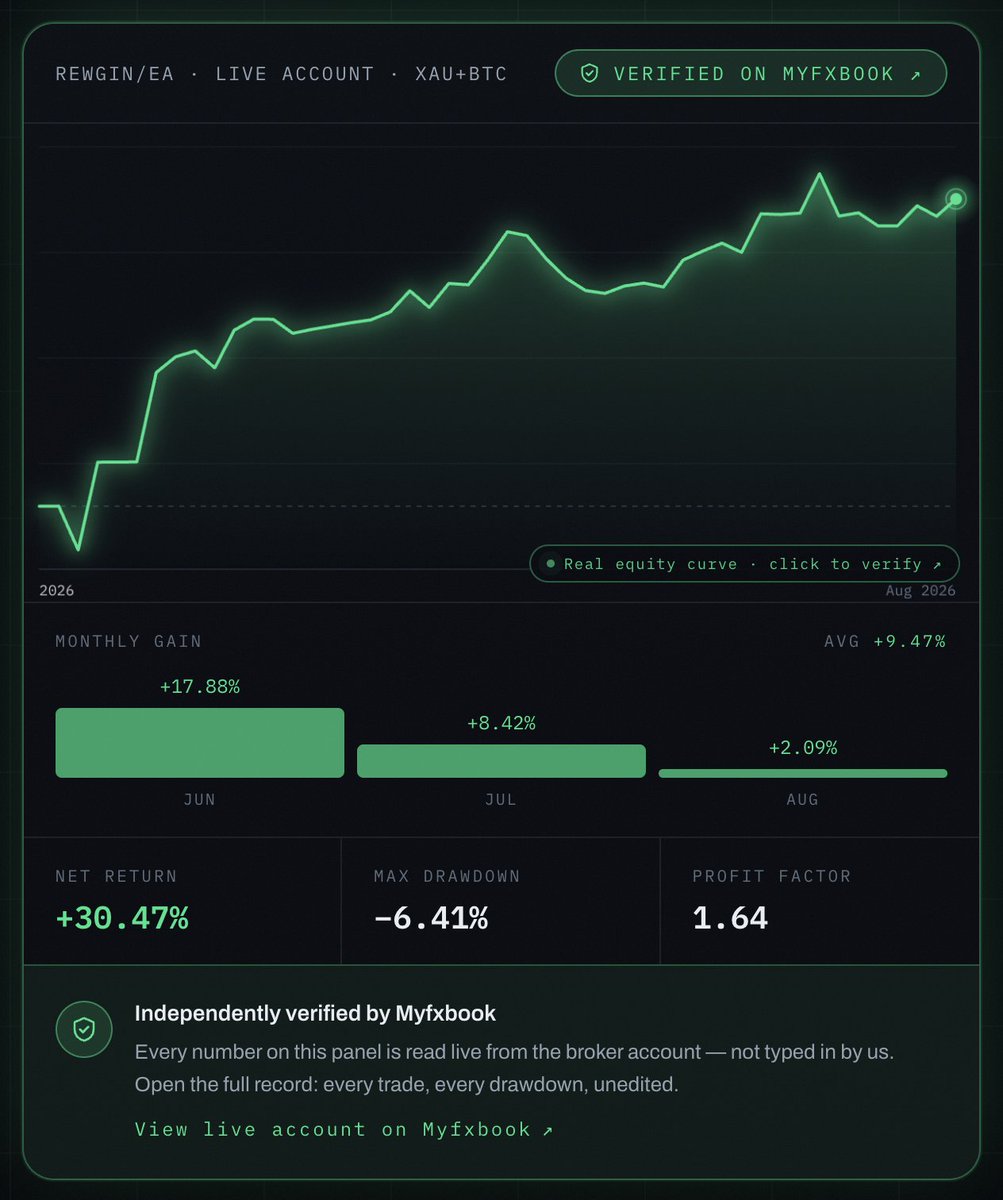Select the JUL monthly gain bar

[x=501, y=761]
